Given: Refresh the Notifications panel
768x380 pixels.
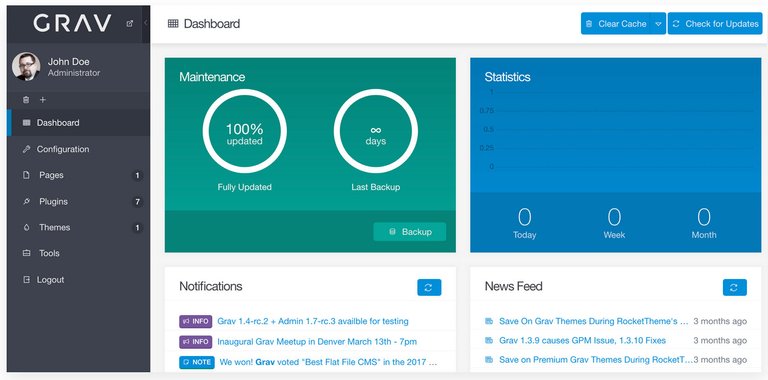Looking at the screenshot, I should pyautogui.click(x=429, y=287).
